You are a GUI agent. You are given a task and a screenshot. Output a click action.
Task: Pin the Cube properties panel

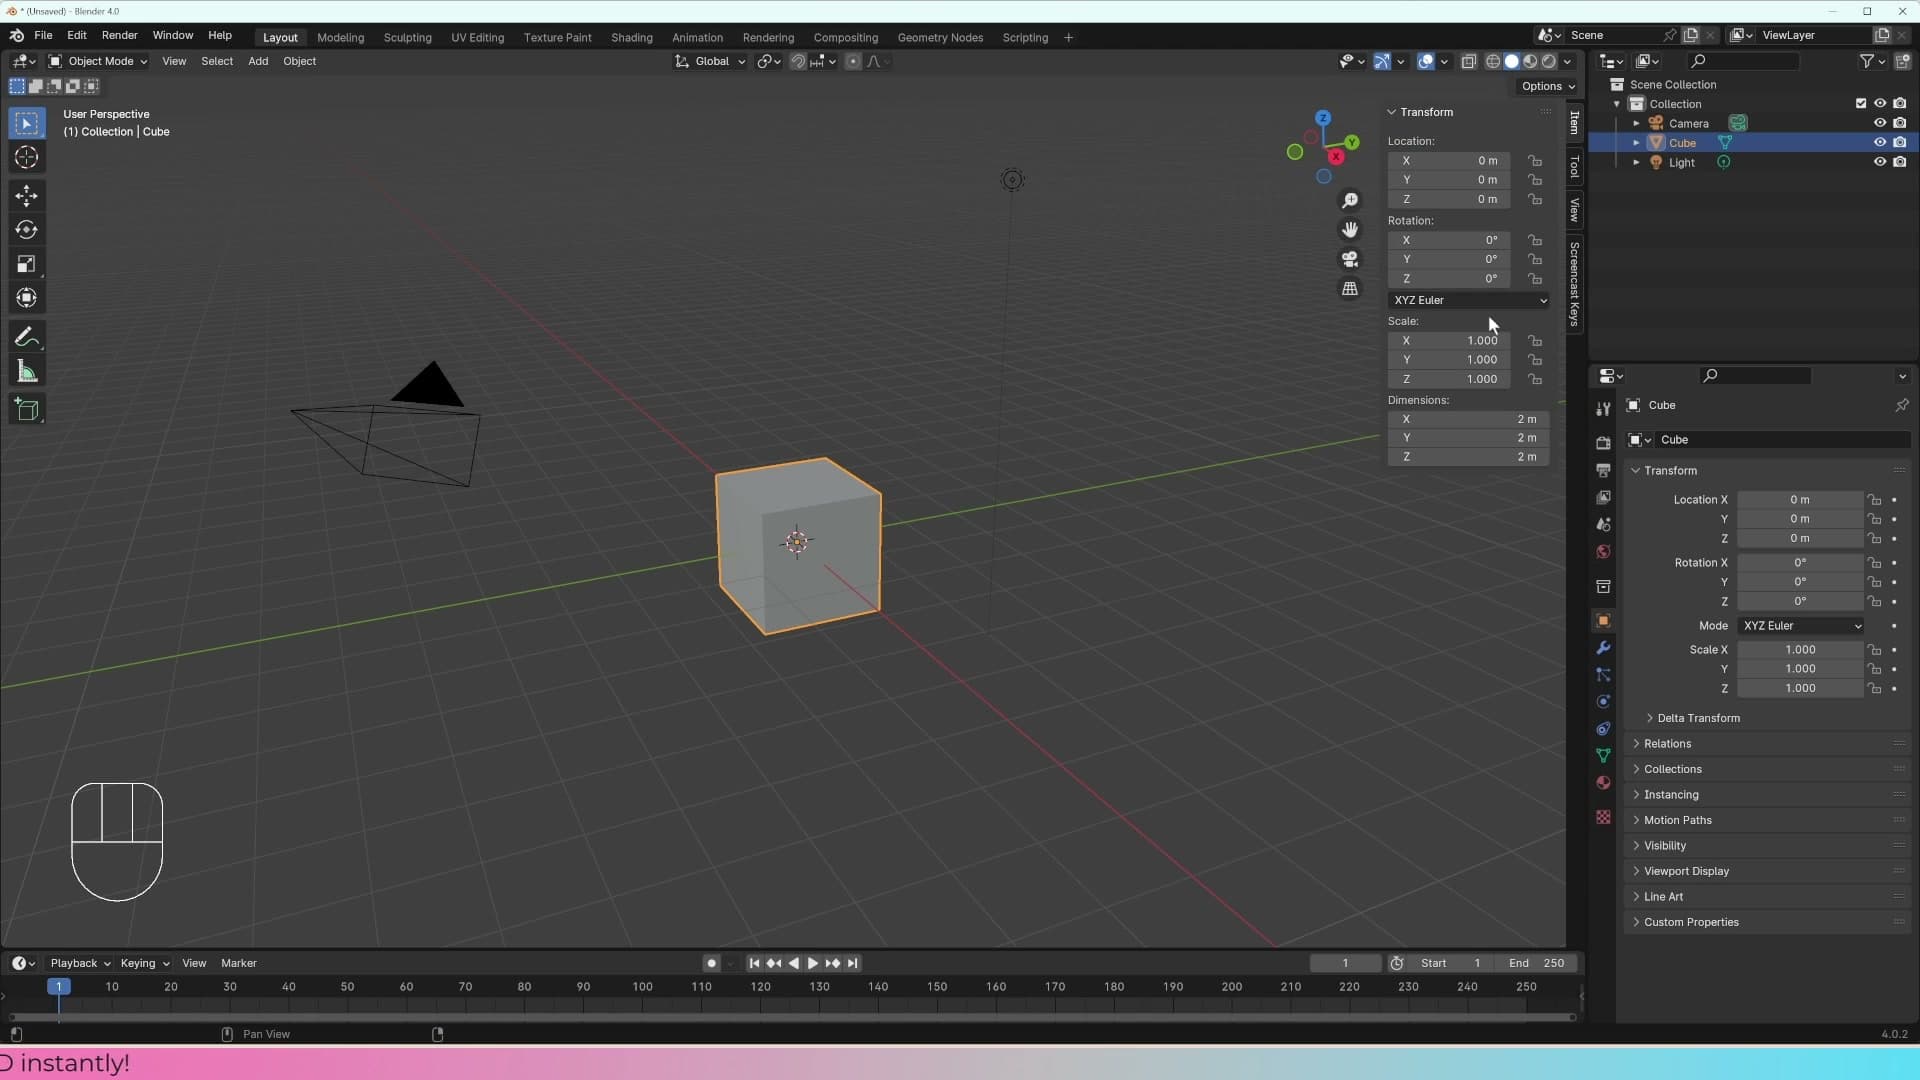click(x=1901, y=405)
